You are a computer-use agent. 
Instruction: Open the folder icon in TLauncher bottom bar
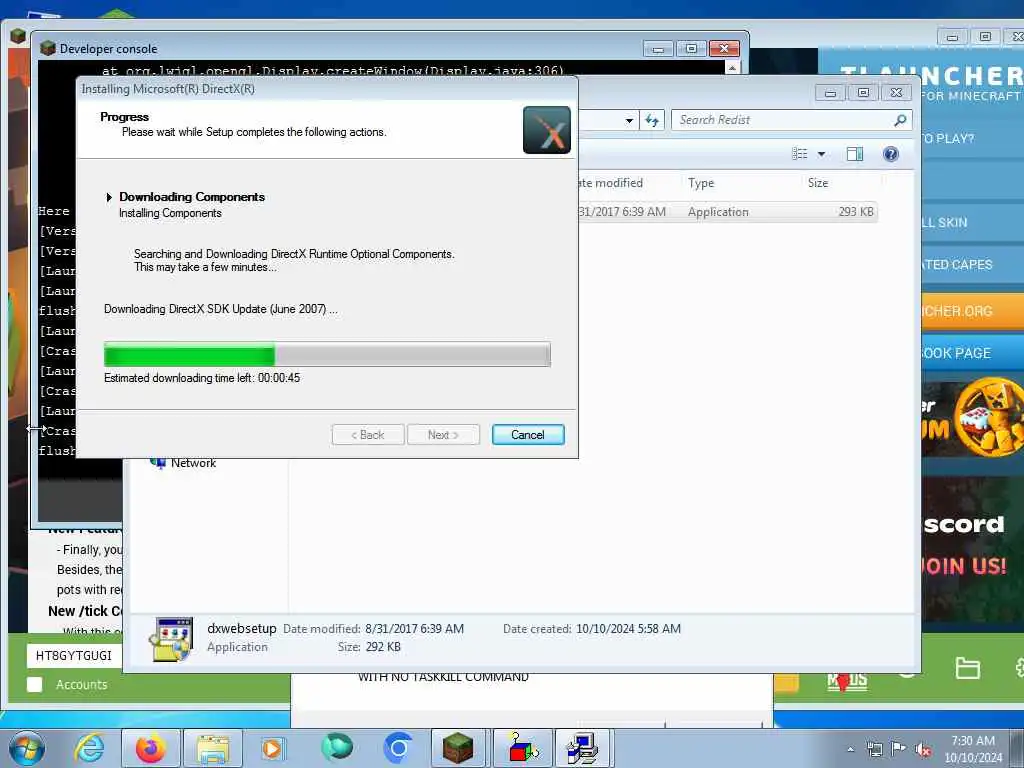tap(967, 668)
